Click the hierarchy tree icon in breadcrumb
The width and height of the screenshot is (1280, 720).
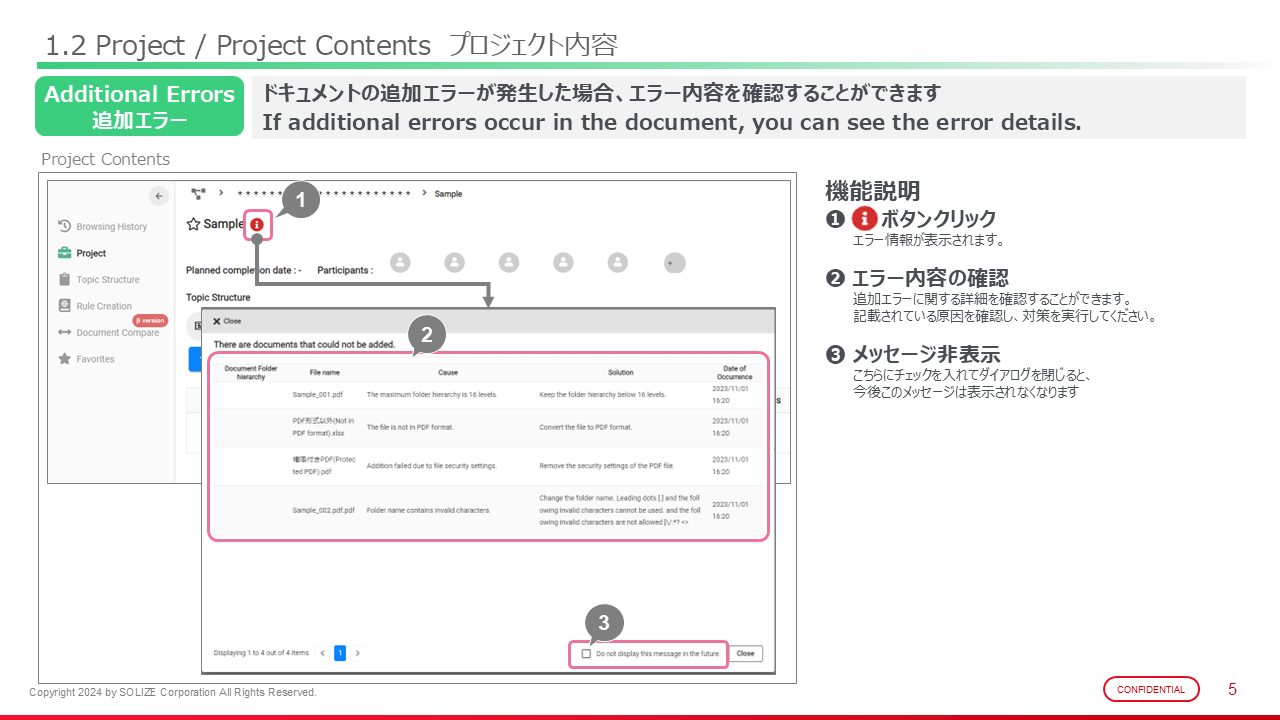coord(198,193)
